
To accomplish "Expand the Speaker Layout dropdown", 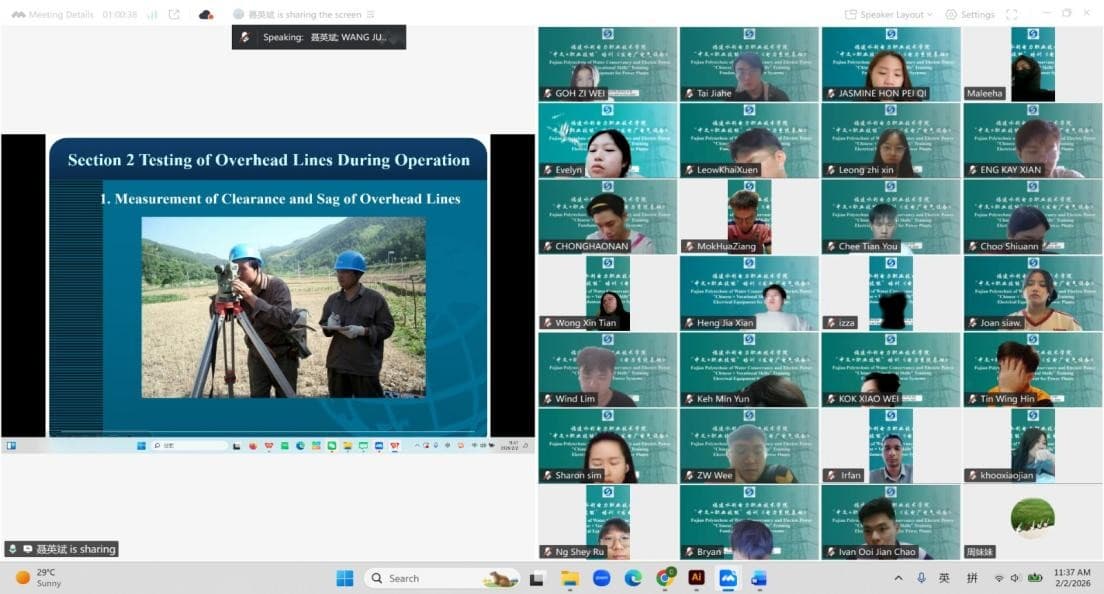I will tap(889, 14).
